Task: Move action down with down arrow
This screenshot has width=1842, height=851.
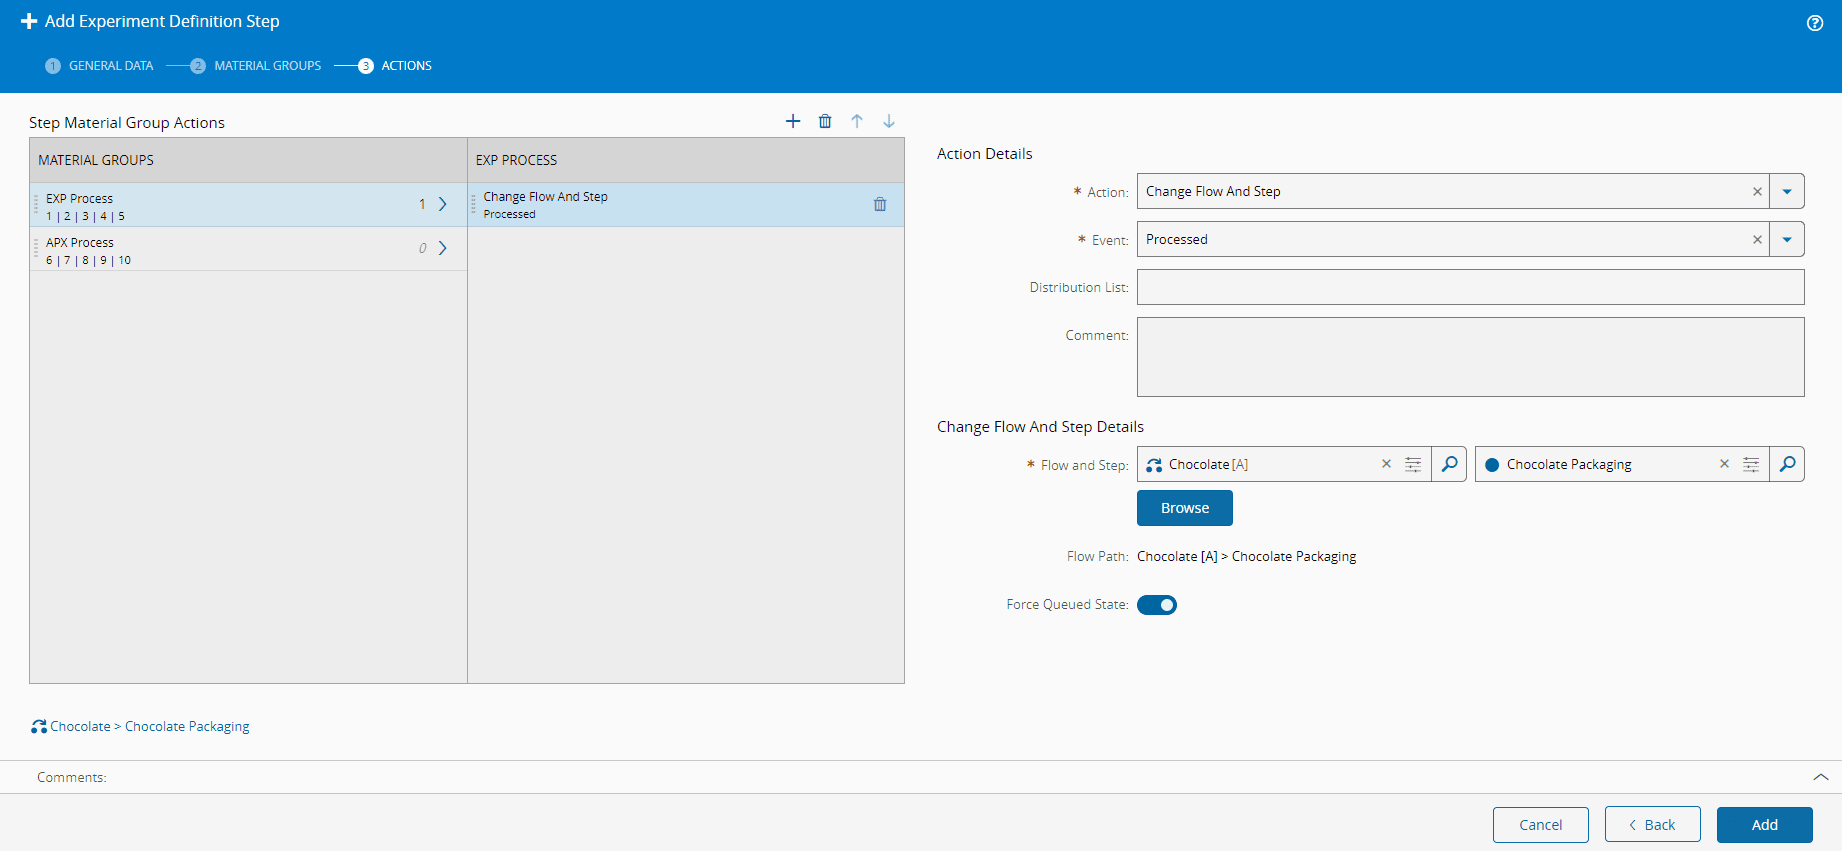Action: tap(889, 121)
